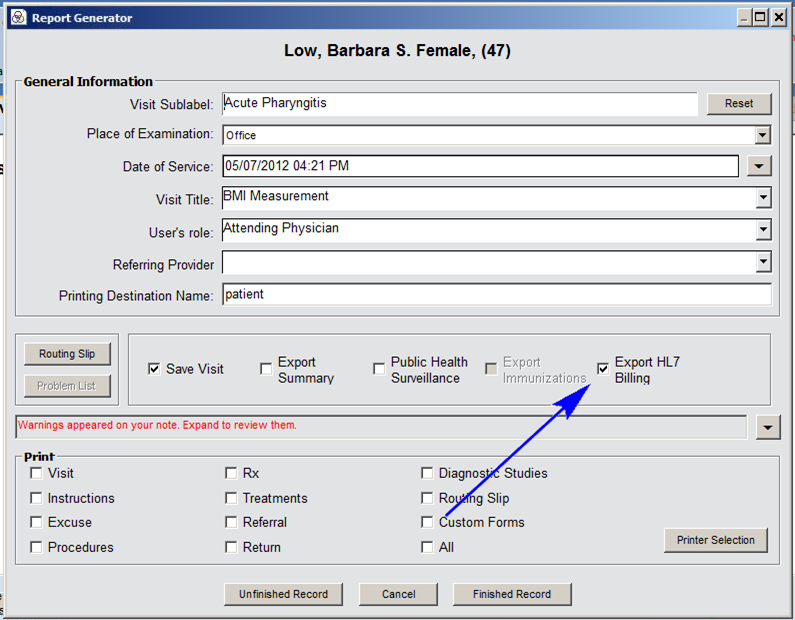Click the Problem List button
795x620 pixels.
click(67, 386)
